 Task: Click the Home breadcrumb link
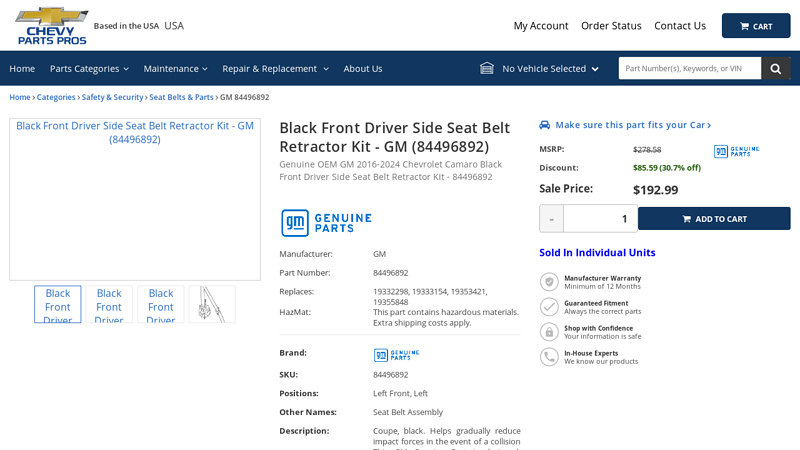[x=20, y=97]
